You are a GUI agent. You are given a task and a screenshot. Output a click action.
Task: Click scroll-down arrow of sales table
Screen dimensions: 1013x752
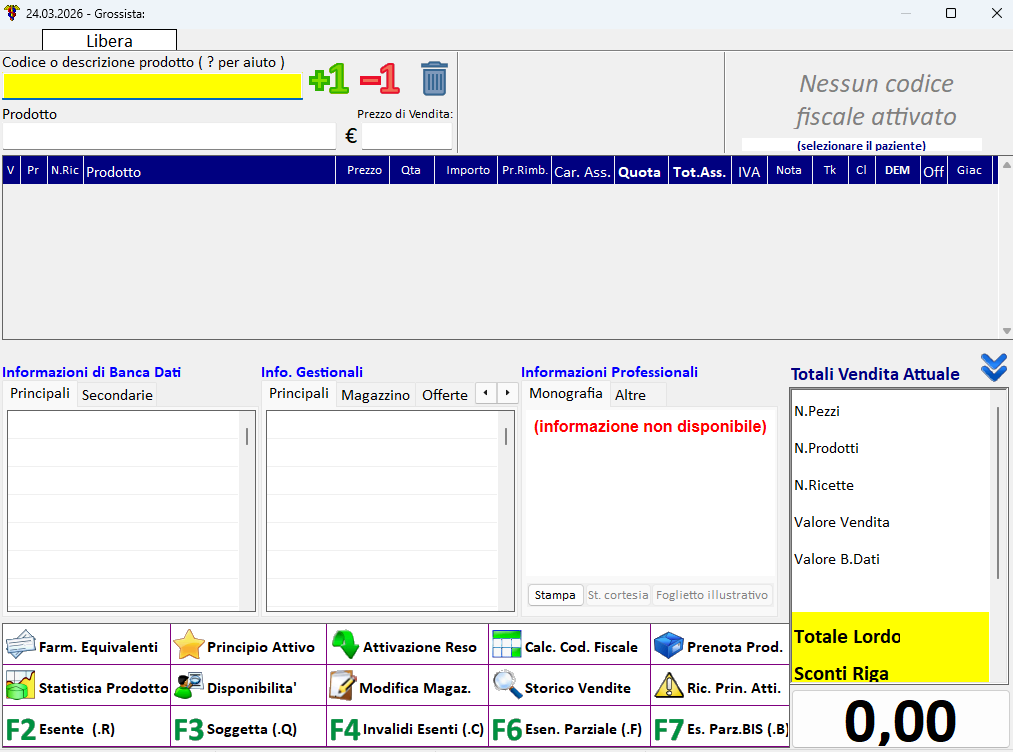tap(1007, 331)
